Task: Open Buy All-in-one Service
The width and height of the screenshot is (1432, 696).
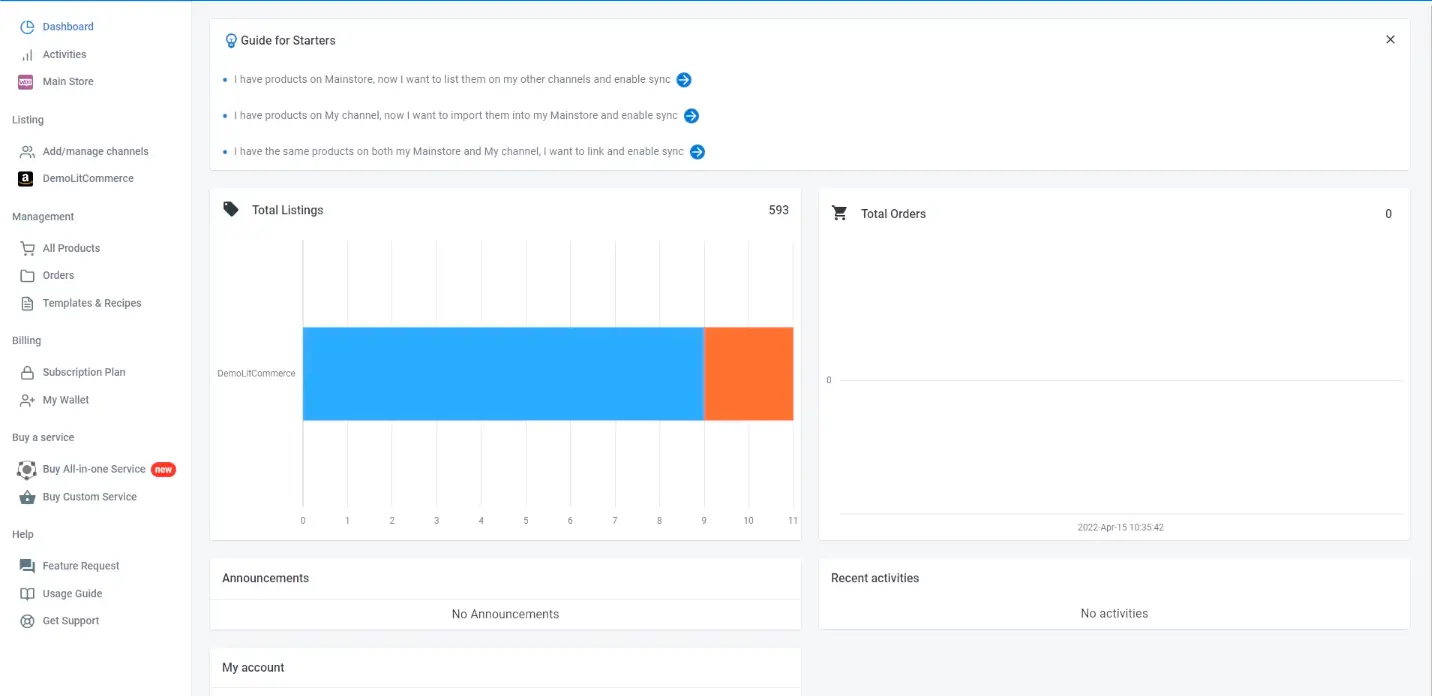Action: click(x=94, y=470)
